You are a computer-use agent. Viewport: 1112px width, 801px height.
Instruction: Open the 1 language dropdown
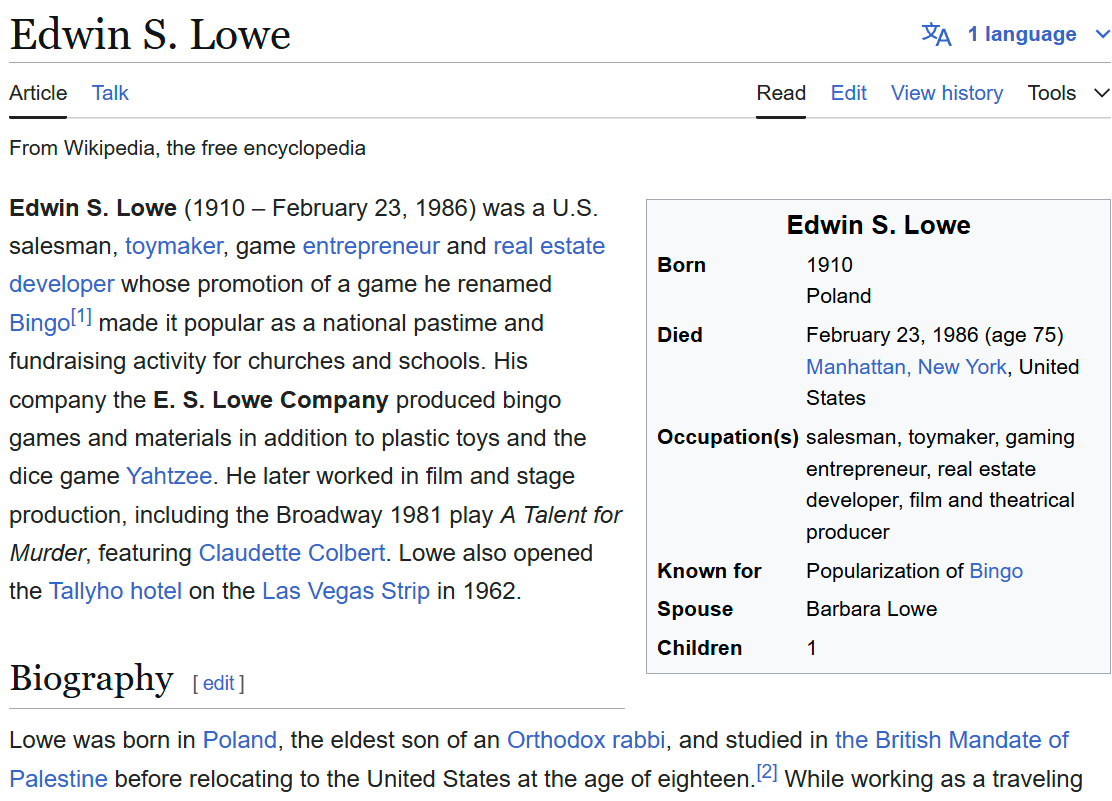1021,34
